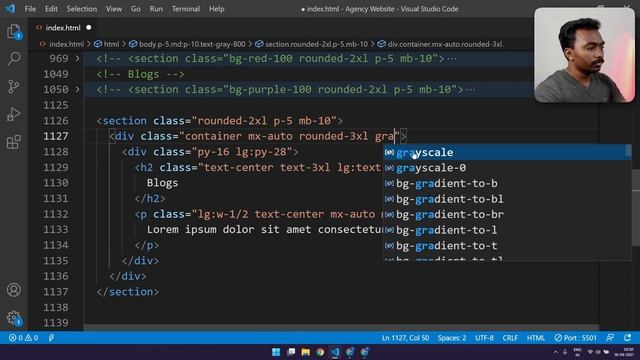This screenshot has height=360, width=640.
Task: Click line number 1139 in the gutter
Action: 56,323
